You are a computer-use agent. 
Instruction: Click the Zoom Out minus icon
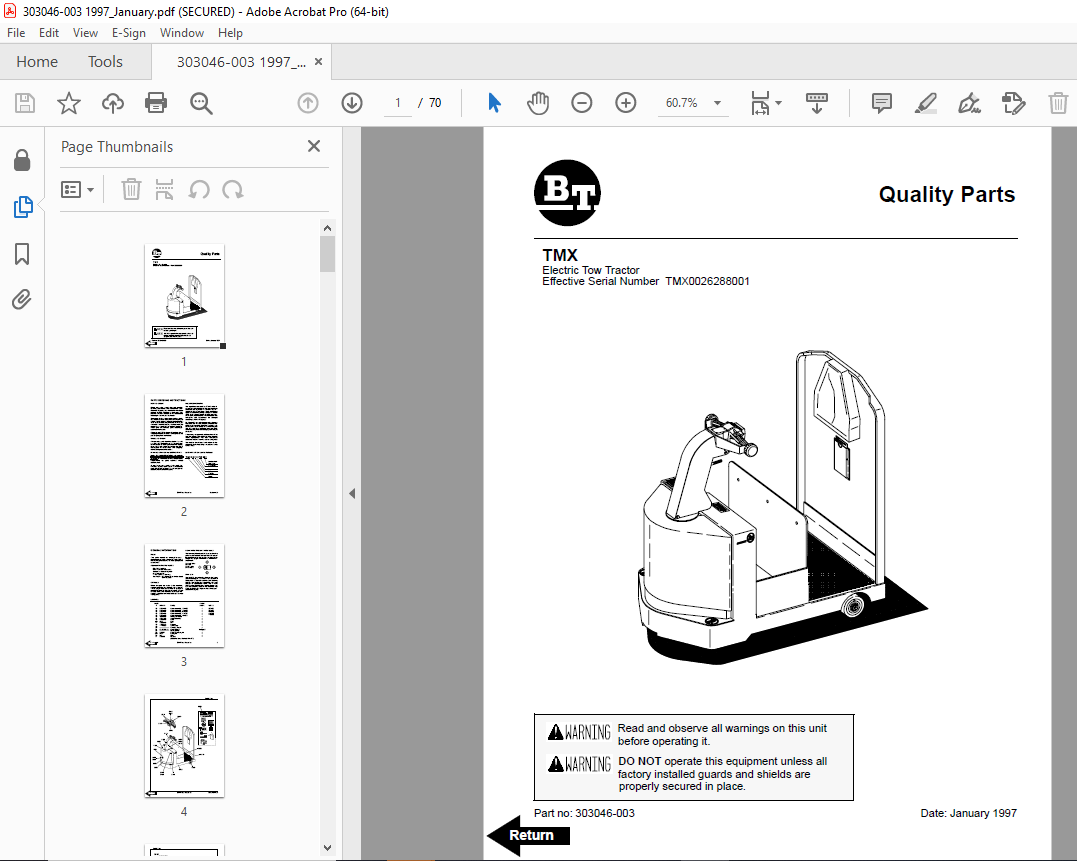[x=582, y=103]
